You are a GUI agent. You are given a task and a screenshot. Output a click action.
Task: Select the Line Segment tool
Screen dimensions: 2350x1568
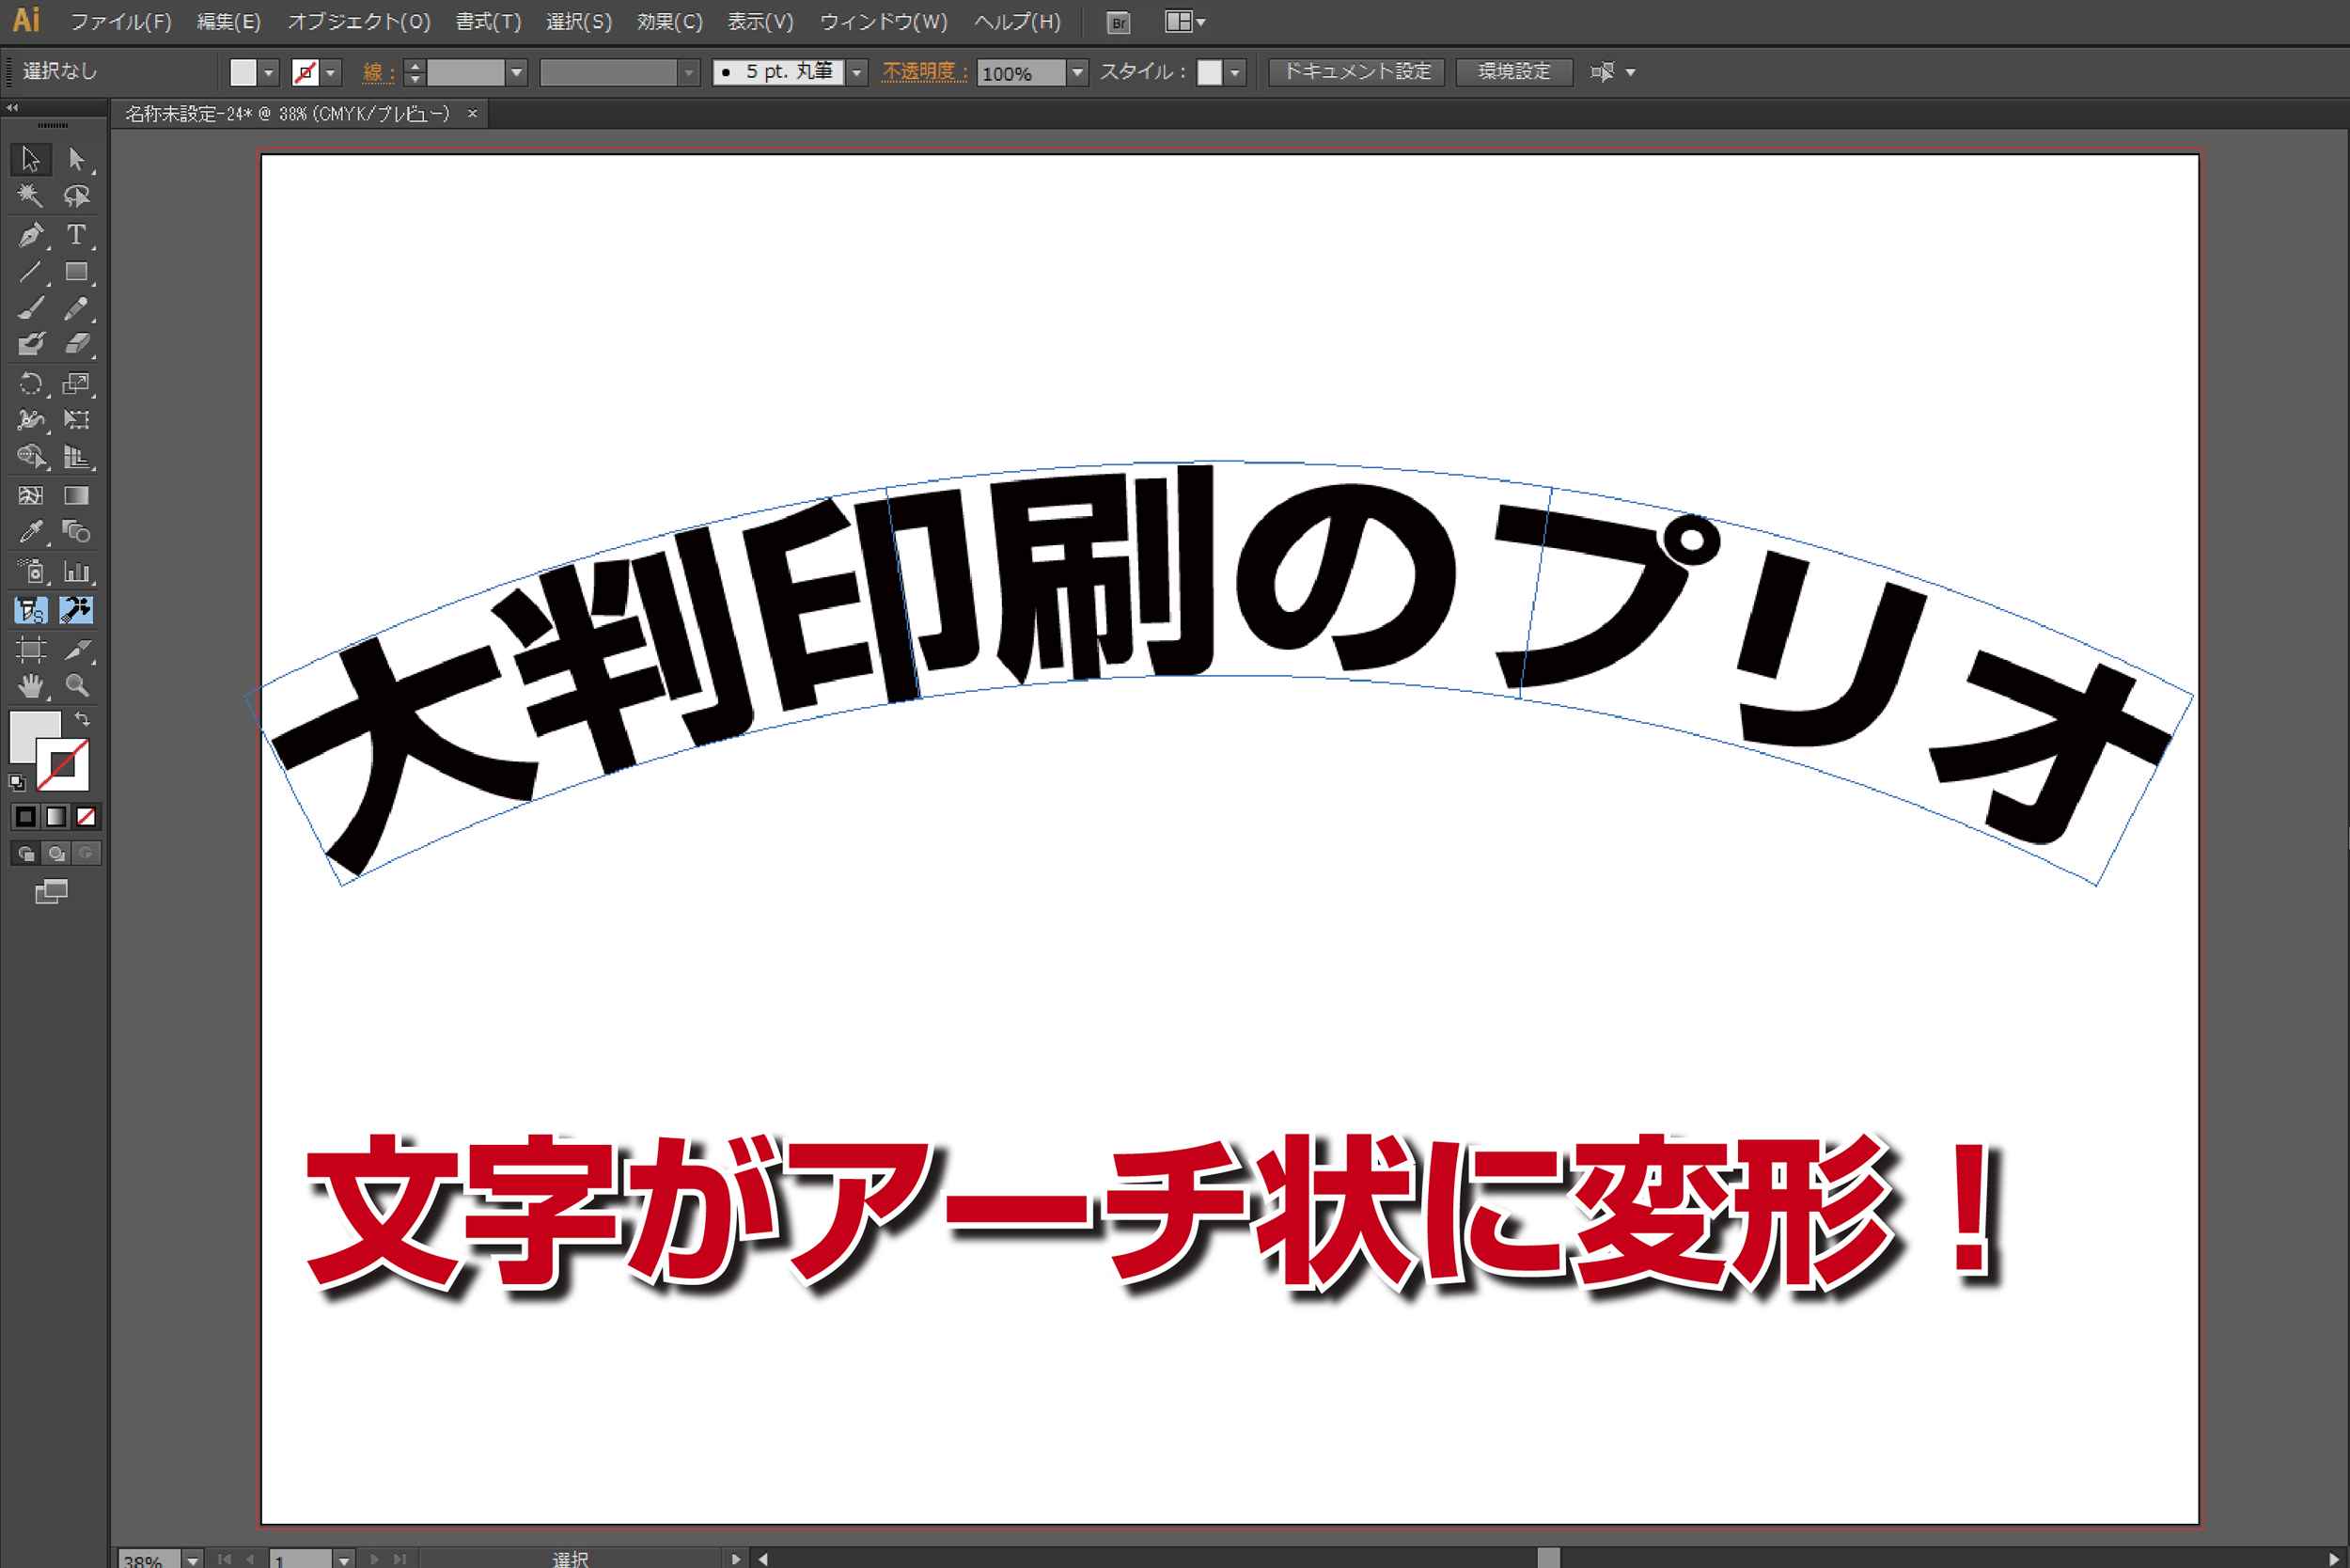tap(30, 272)
